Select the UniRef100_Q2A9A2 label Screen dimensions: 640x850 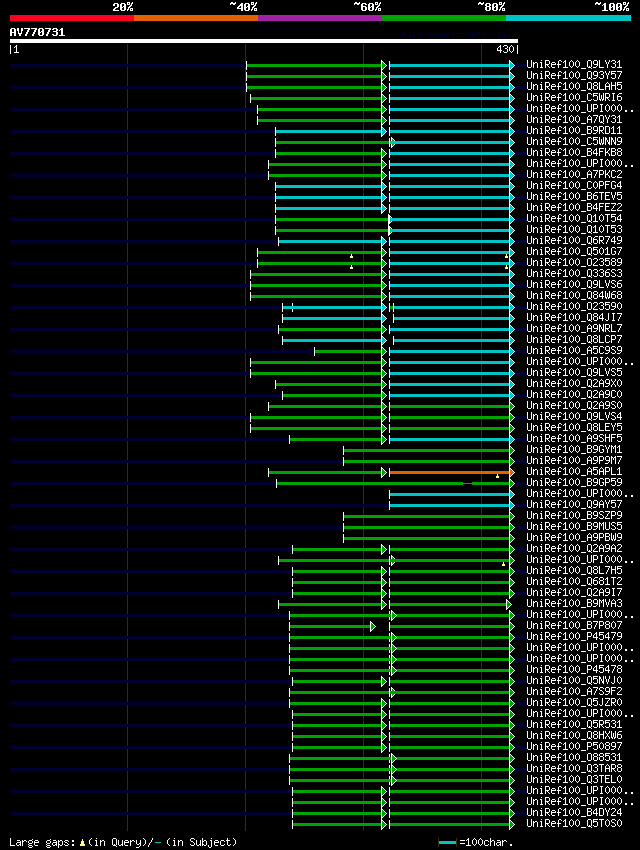pyautogui.click(x=574, y=548)
